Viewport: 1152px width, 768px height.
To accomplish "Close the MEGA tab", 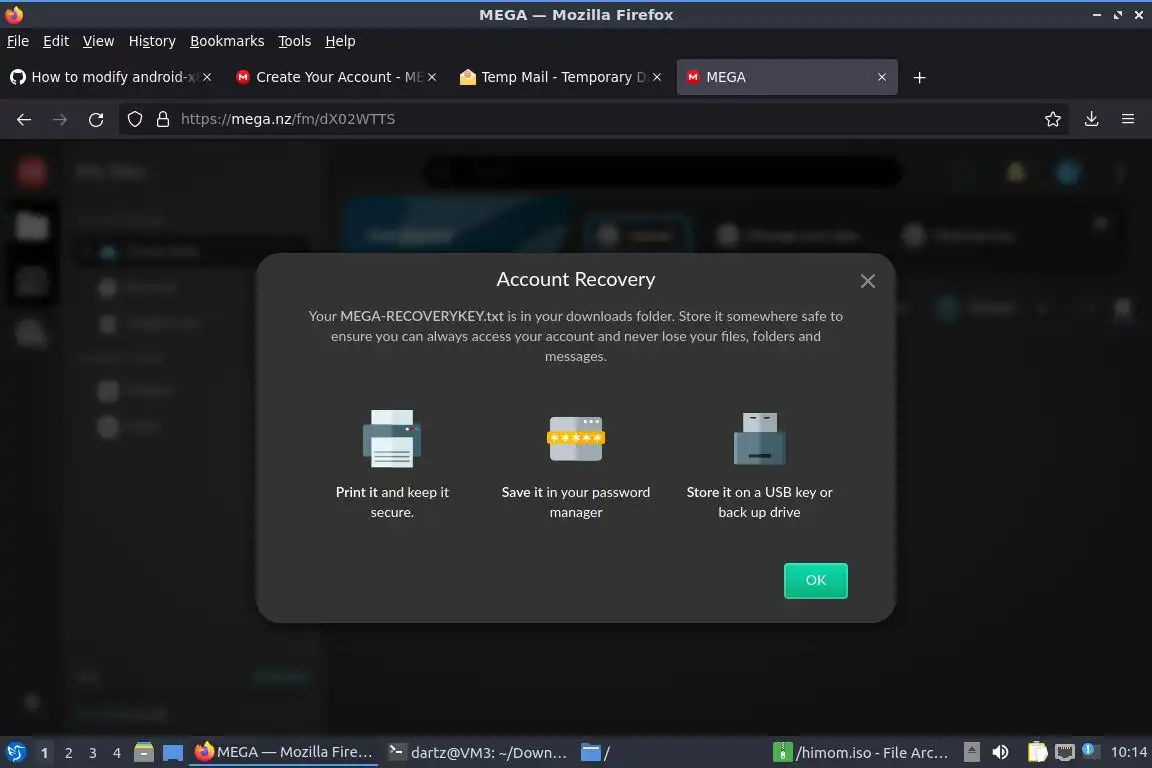I will (882, 77).
